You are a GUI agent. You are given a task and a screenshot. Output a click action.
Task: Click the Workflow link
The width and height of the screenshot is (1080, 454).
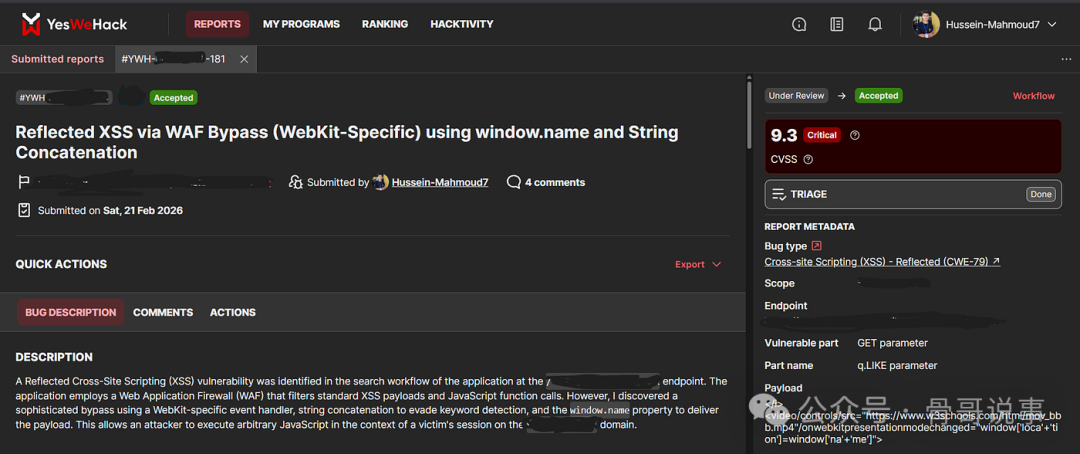pyautogui.click(x=1033, y=96)
